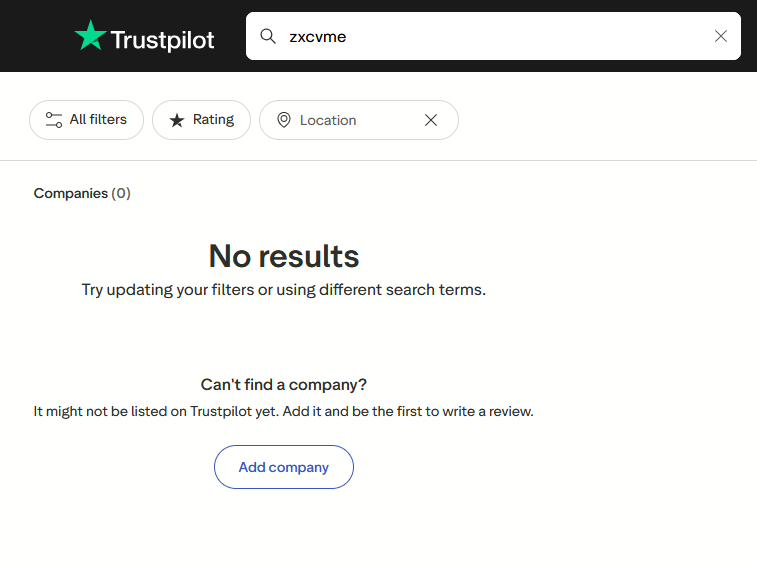Click the "Can't find a company?" heading

click(x=284, y=385)
